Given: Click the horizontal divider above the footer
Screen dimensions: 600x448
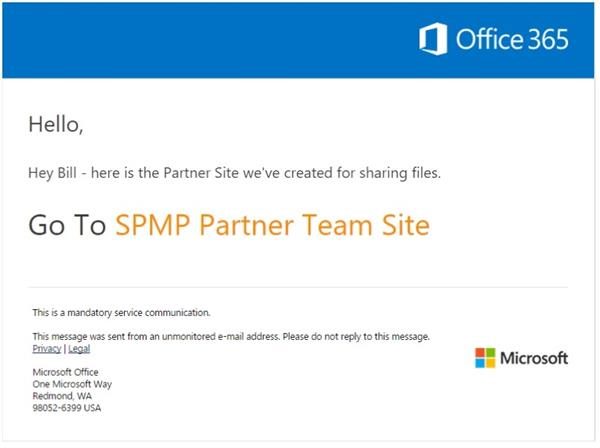Looking at the screenshot, I should [298, 287].
